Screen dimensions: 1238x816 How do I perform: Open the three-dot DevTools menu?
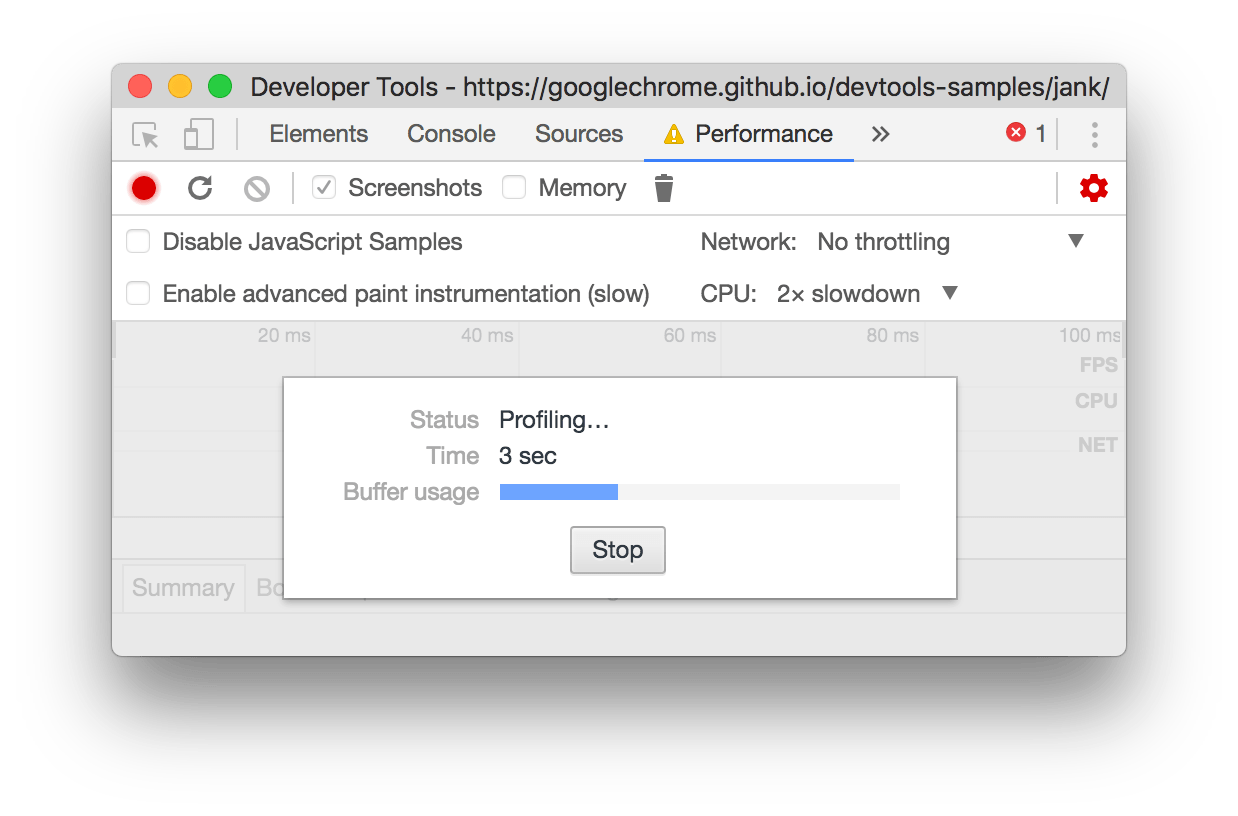click(x=1095, y=135)
